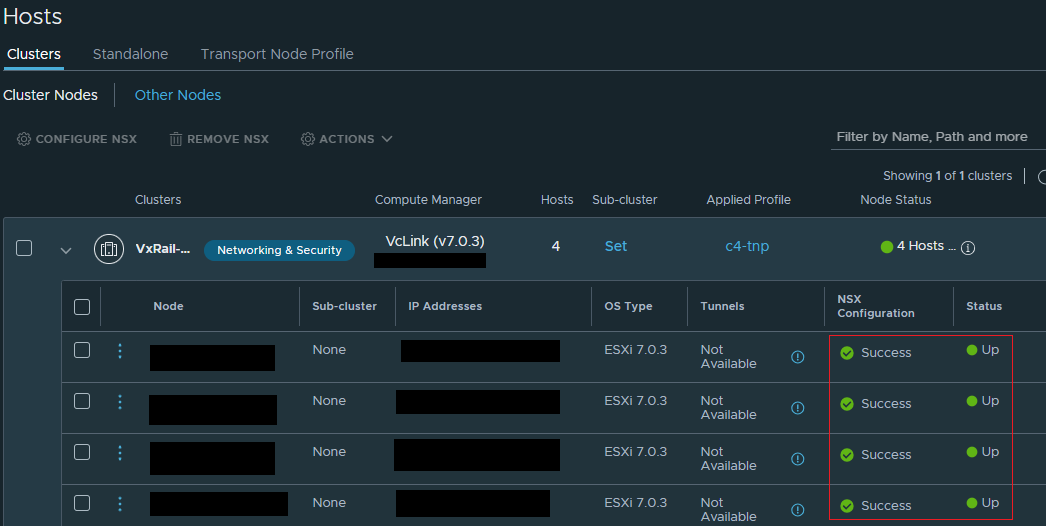Screen dimensions: 1046x526
Task: Click the OS Type column header
Action: (628, 306)
